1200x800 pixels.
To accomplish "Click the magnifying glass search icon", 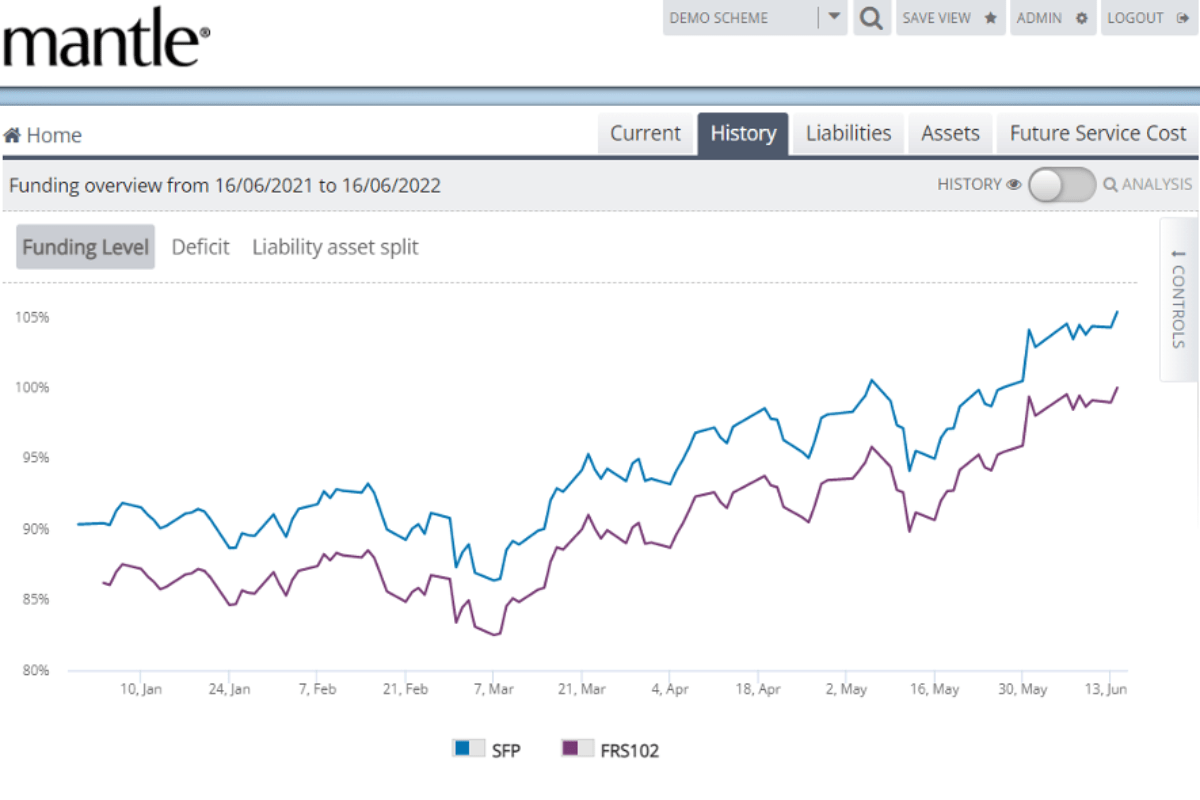I will coord(872,18).
